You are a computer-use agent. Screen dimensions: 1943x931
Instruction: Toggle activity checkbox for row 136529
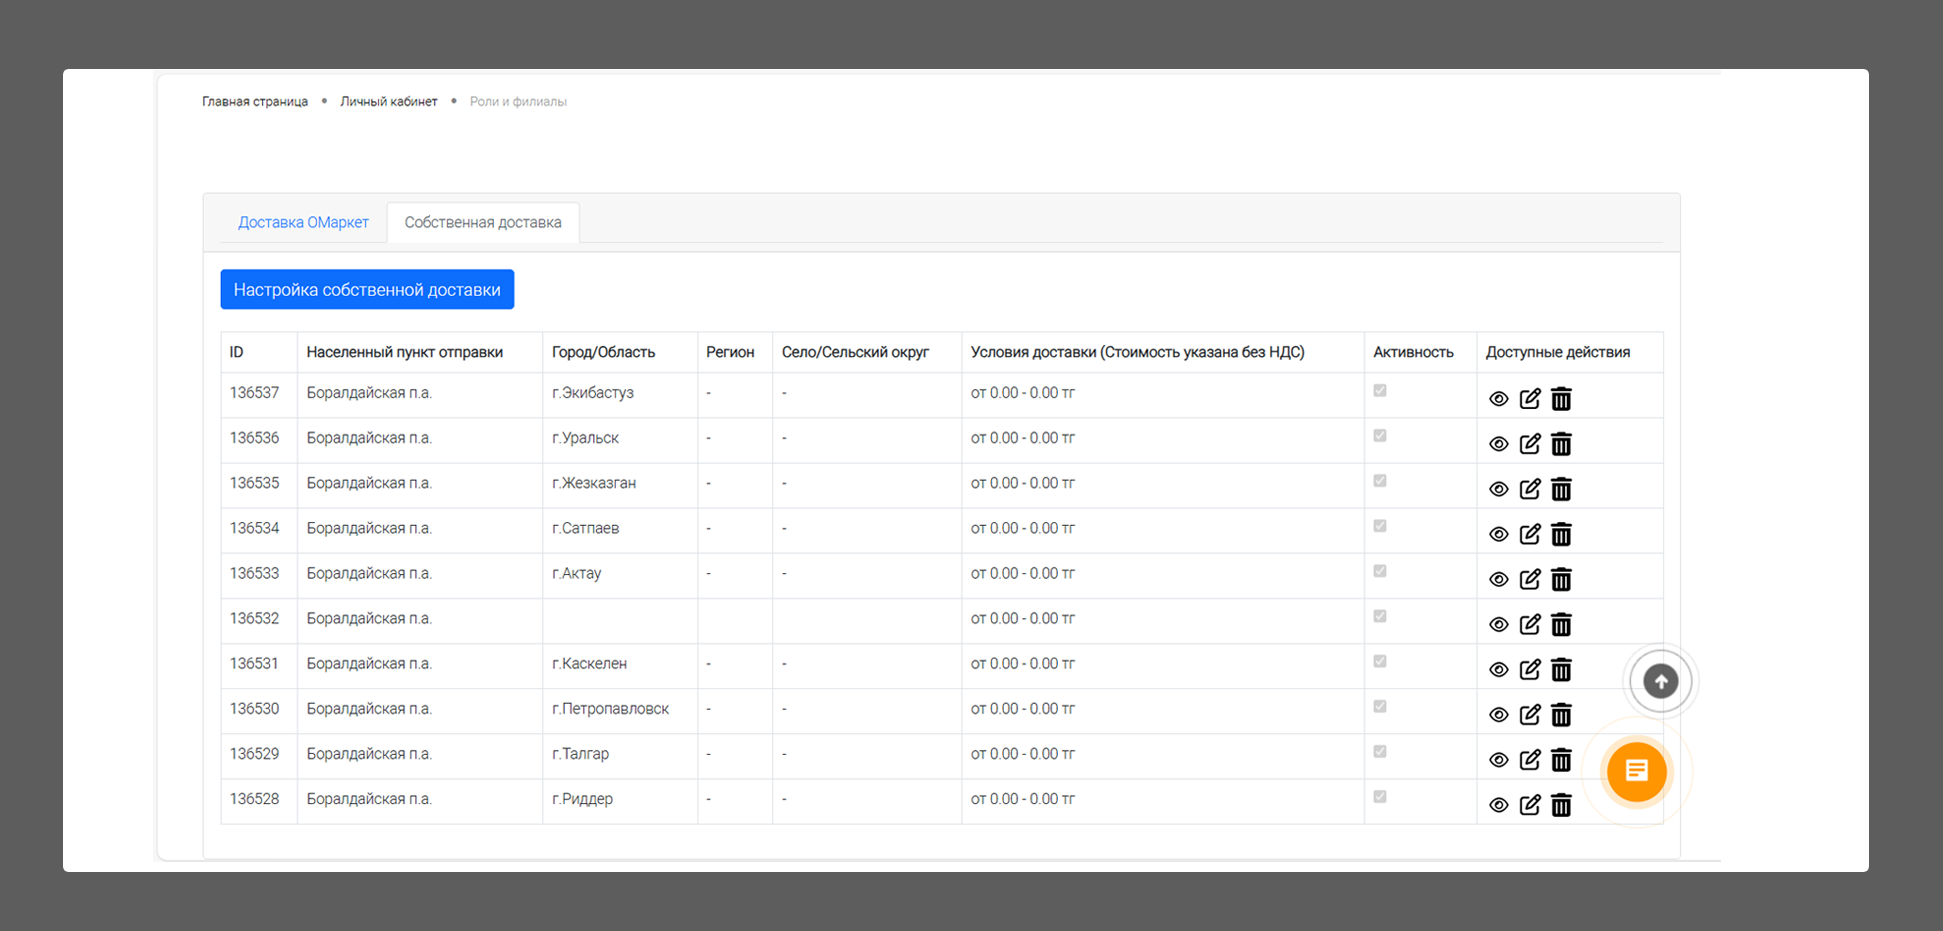1380,751
